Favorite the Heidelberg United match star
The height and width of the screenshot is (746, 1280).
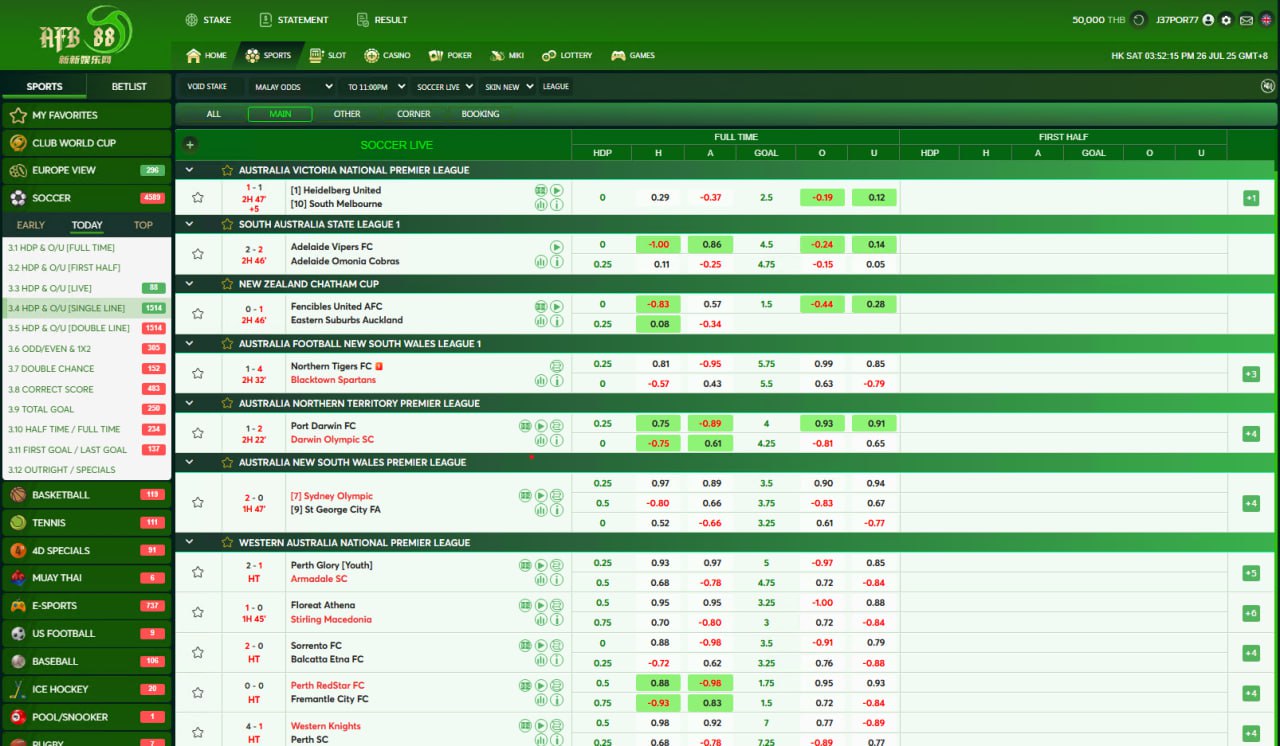(198, 198)
